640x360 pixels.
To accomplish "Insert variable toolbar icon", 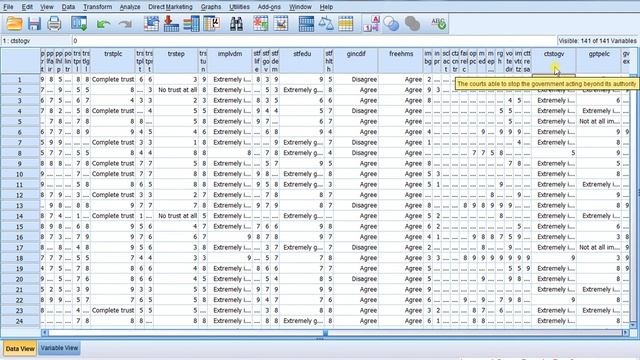I will (x=281, y=24).
